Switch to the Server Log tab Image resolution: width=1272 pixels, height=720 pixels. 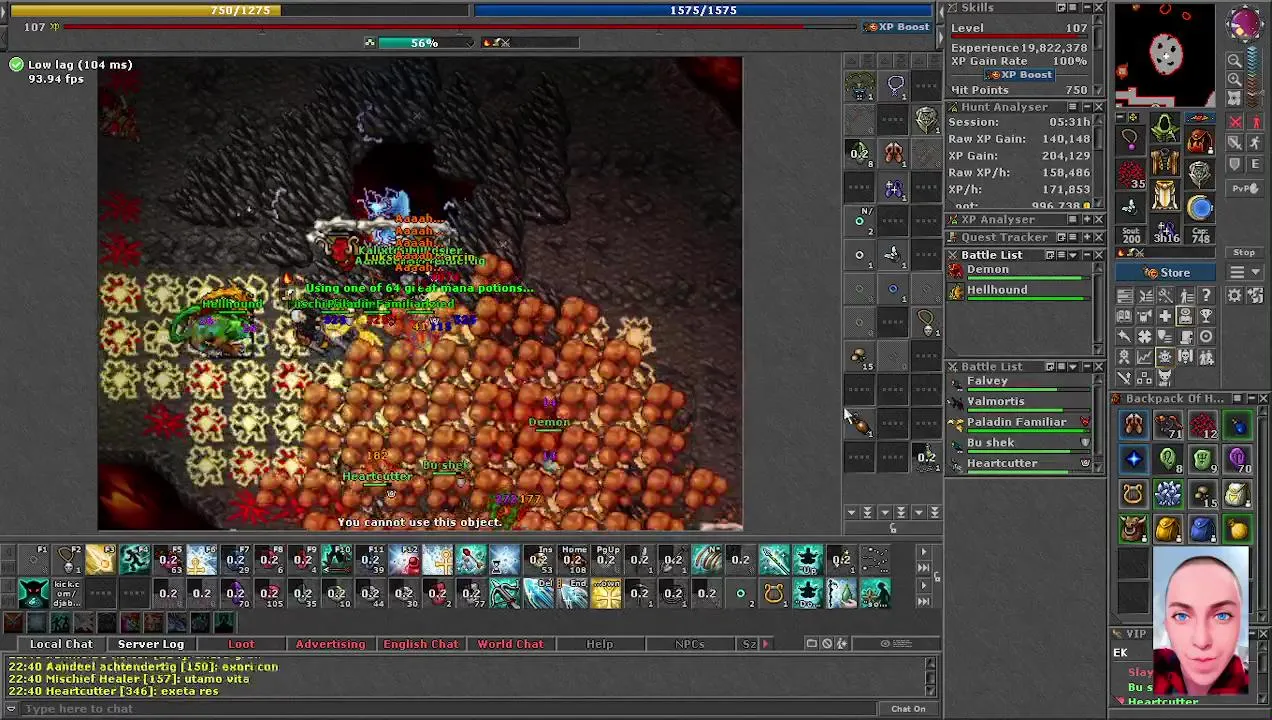coord(151,644)
